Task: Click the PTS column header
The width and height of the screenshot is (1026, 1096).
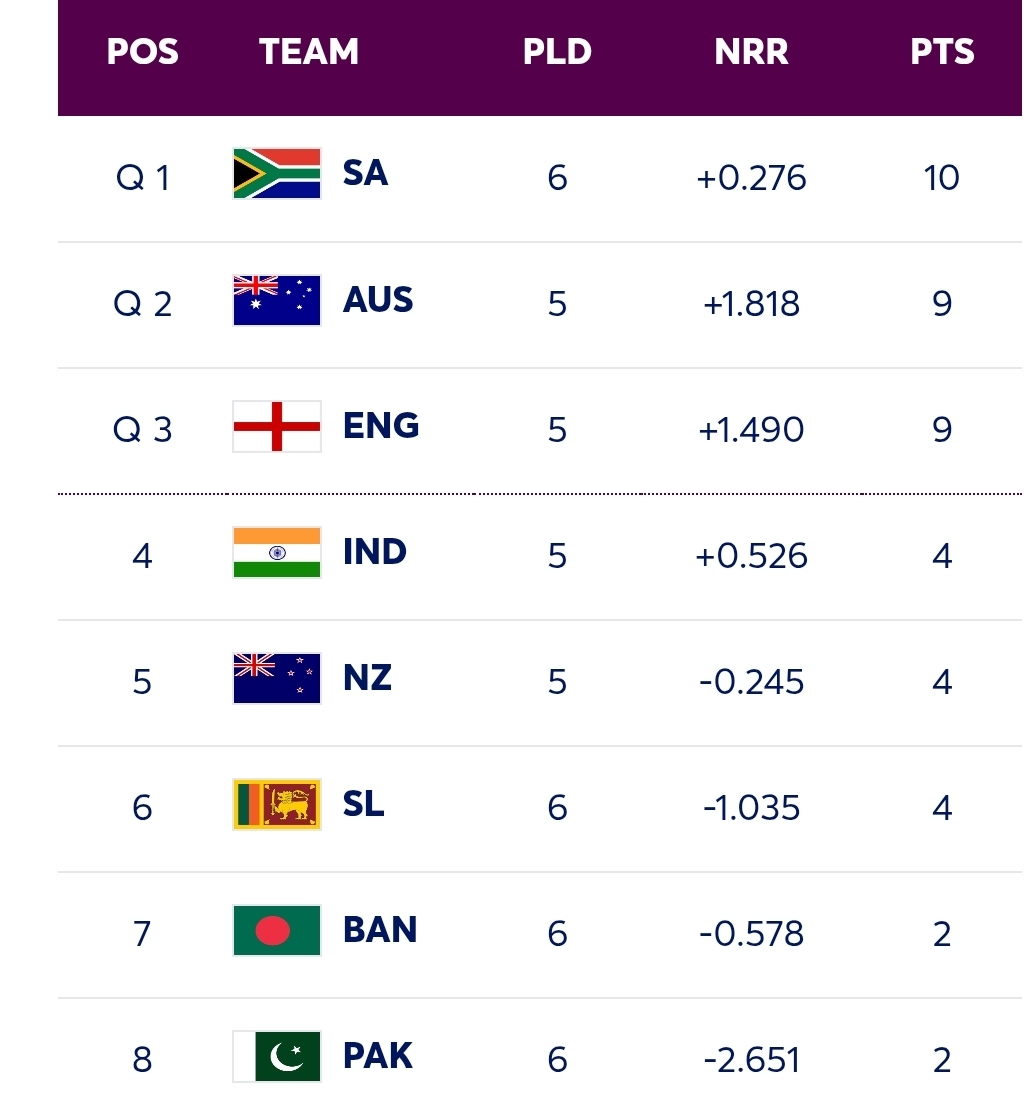Action: (942, 52)
